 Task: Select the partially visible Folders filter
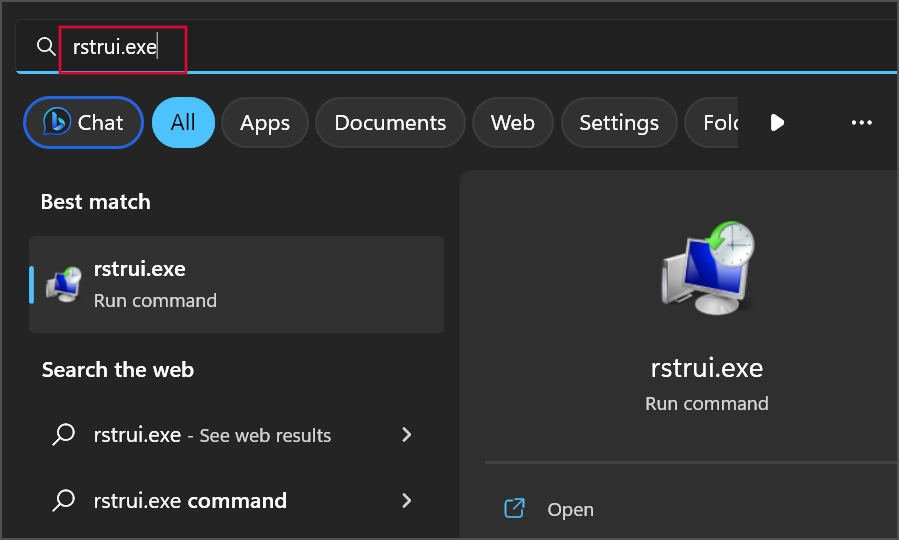(715, 123)
